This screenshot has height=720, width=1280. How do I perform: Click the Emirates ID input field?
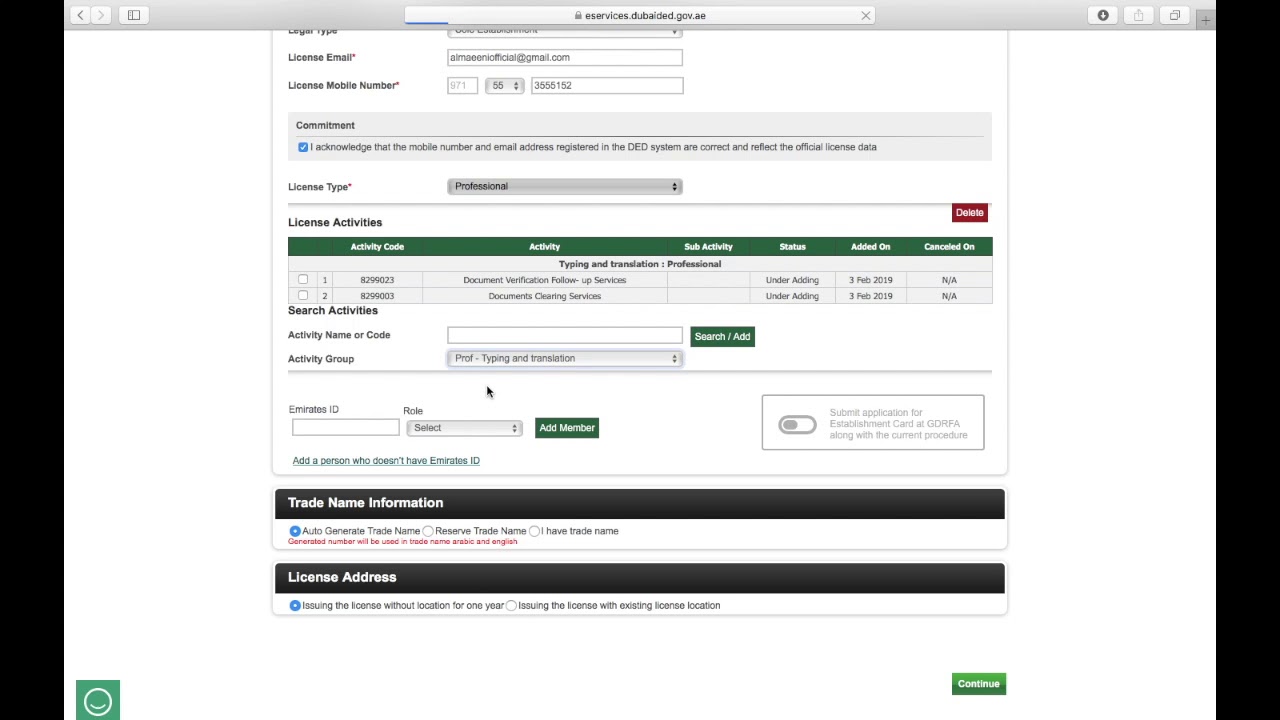pos(345,428)
